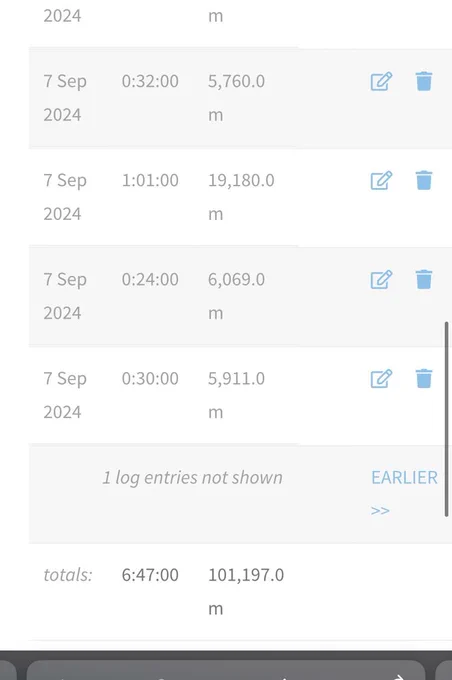
Task: Select the 0:32:00 duration value
Action: pos(150,81)
